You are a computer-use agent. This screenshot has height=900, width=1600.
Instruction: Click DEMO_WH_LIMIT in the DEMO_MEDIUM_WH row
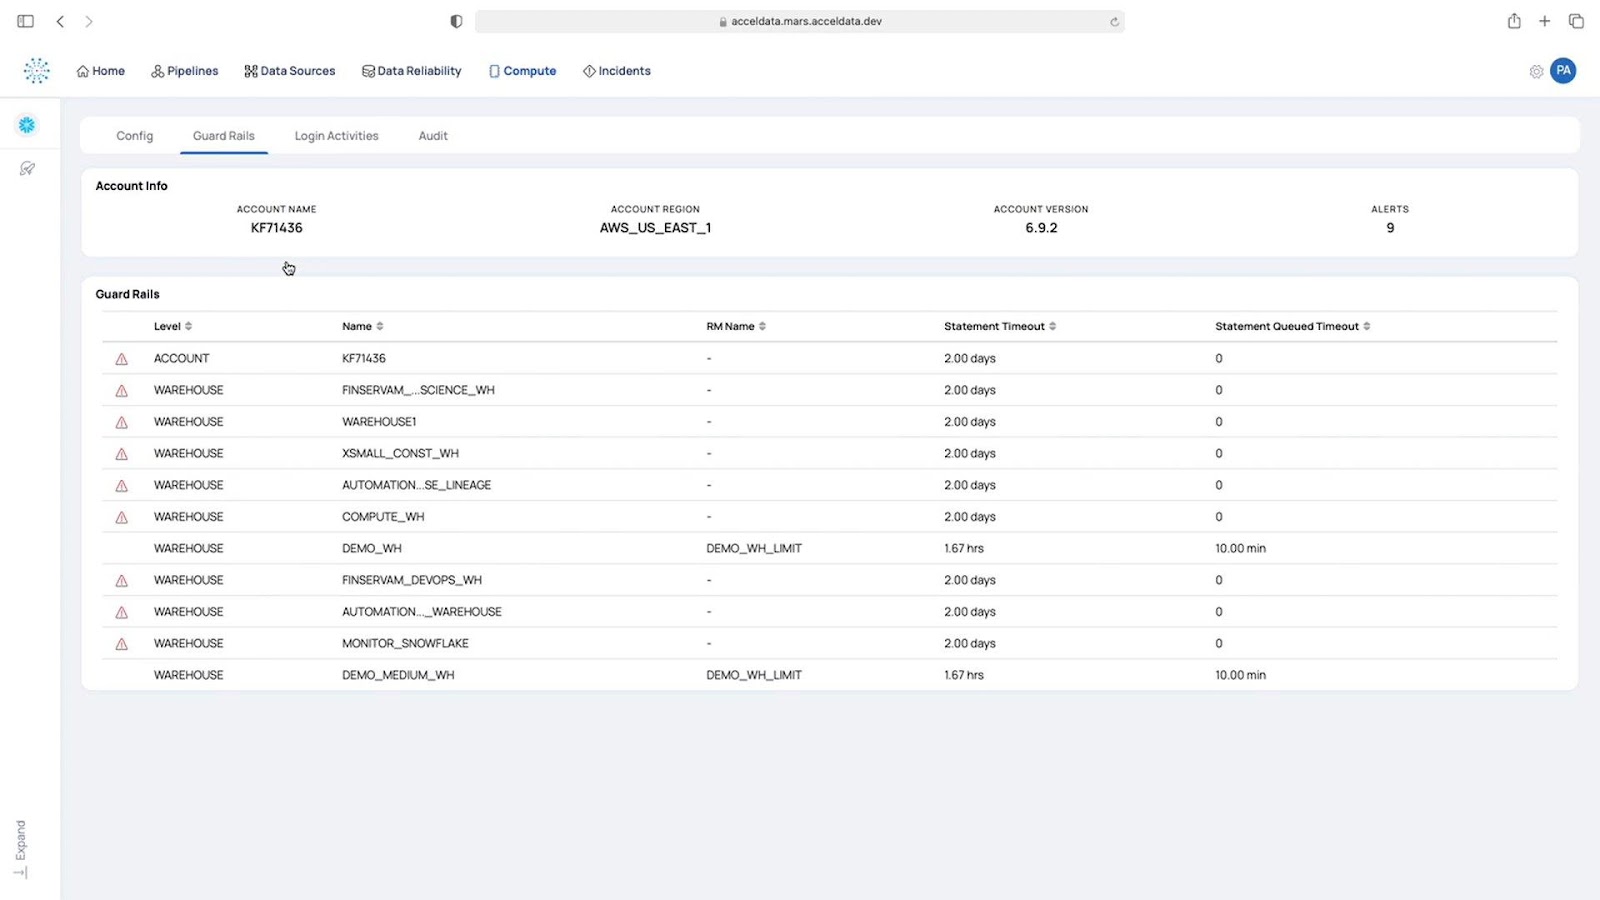[754, 676]
